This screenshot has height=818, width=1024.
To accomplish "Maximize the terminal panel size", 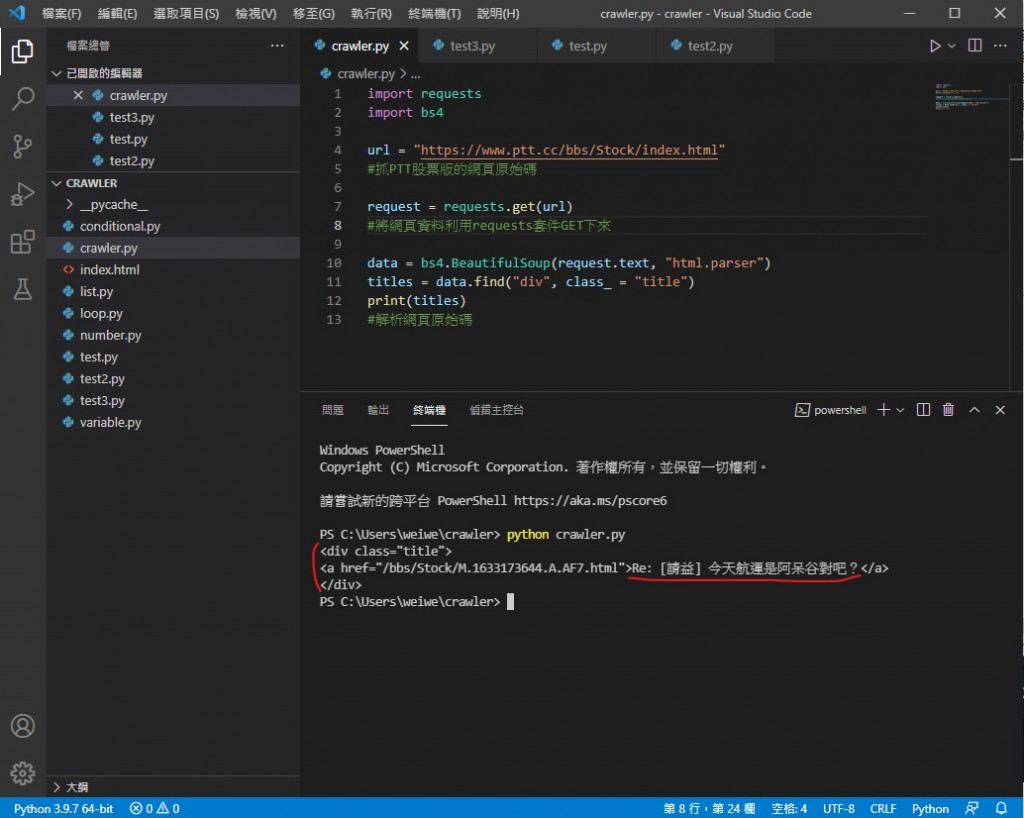I will pyautogui.click(x=974, y=410).
